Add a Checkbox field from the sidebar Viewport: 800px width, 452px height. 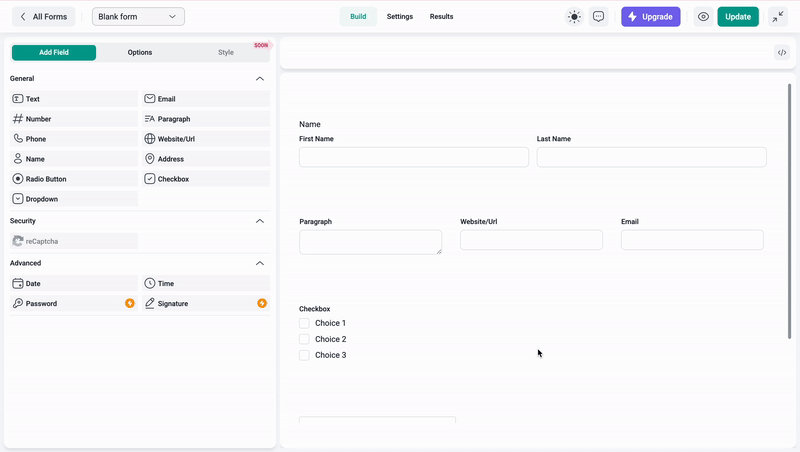point(206,179)
